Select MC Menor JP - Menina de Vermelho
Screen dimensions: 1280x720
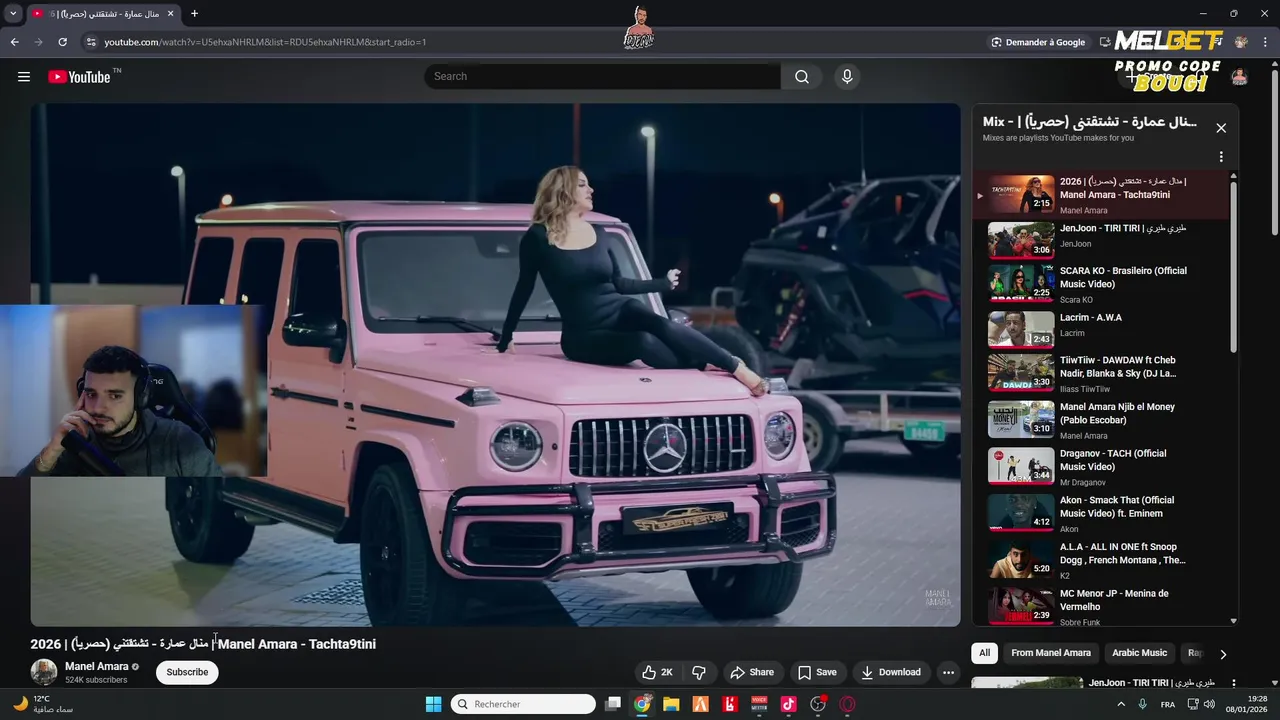1100,606
